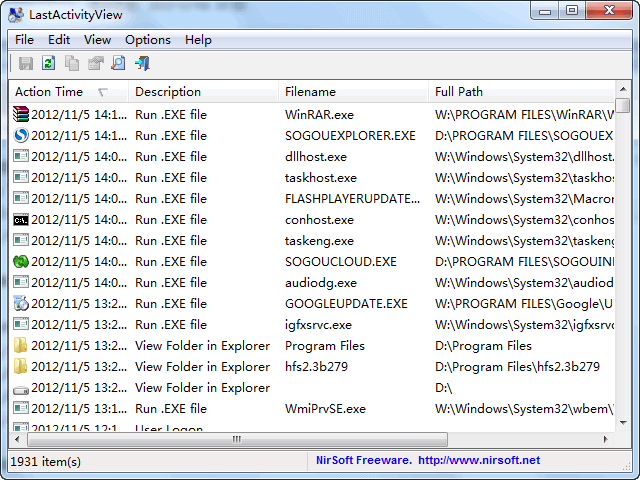This screenshot has height=480, width=640.
Task: Click View Folder in Explorer for D:\ row
Action: (x=202, y=388)
